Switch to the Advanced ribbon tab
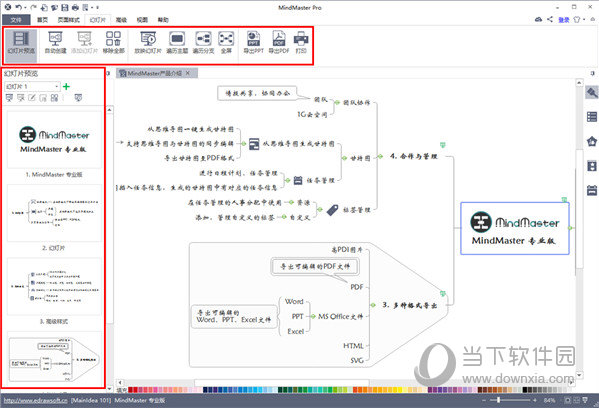599x408 pixels. coord(121,20)
